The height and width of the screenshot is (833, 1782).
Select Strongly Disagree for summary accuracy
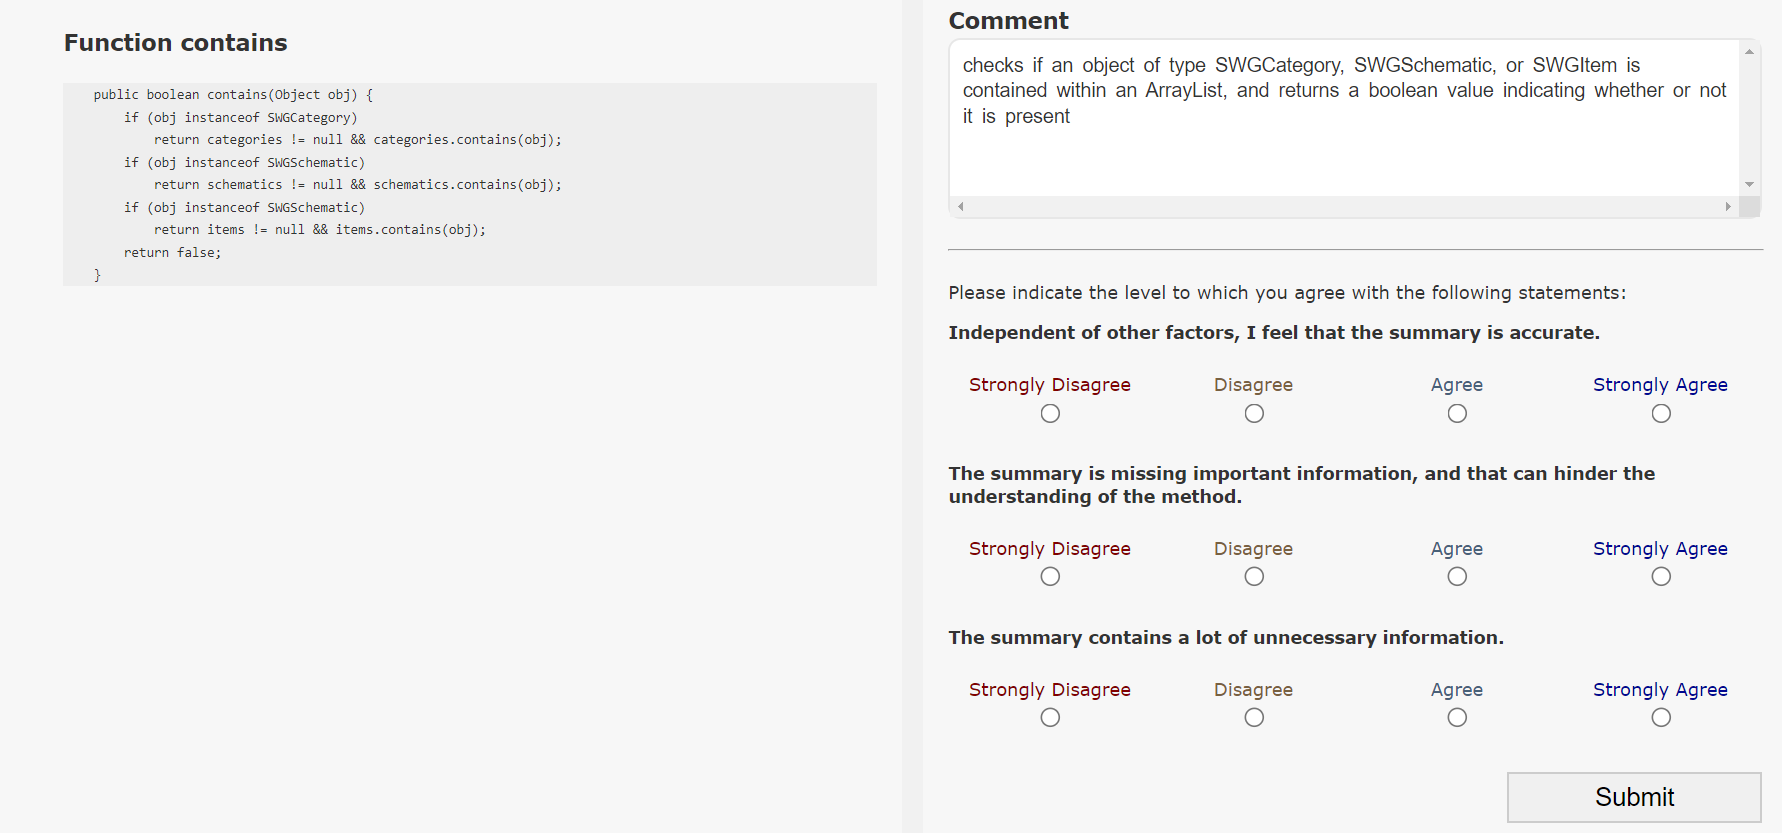(x=1050, y=414)
